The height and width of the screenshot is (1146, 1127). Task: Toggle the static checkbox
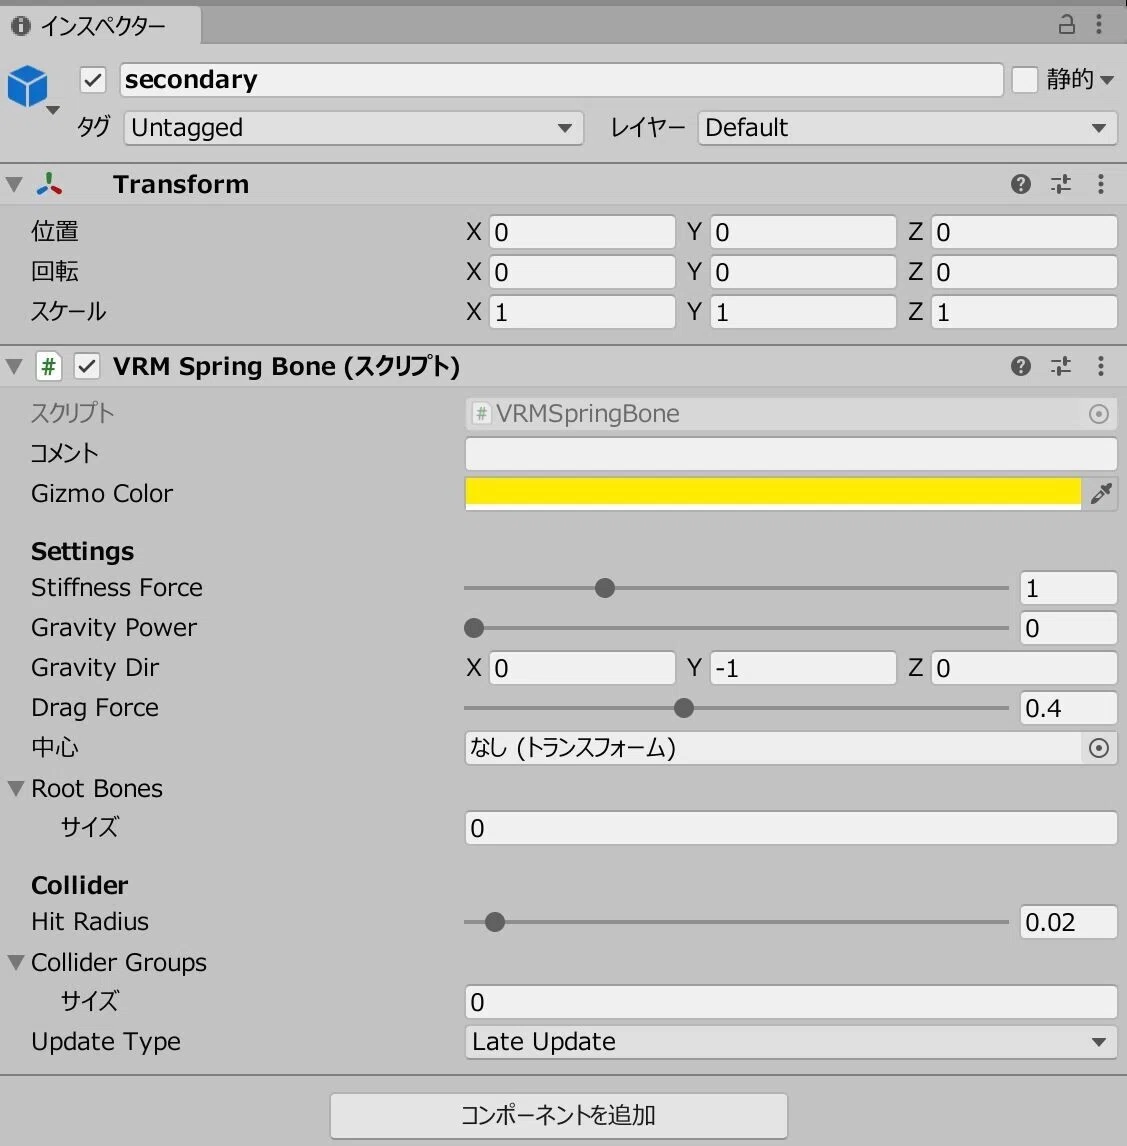[x=1025, y=80]
